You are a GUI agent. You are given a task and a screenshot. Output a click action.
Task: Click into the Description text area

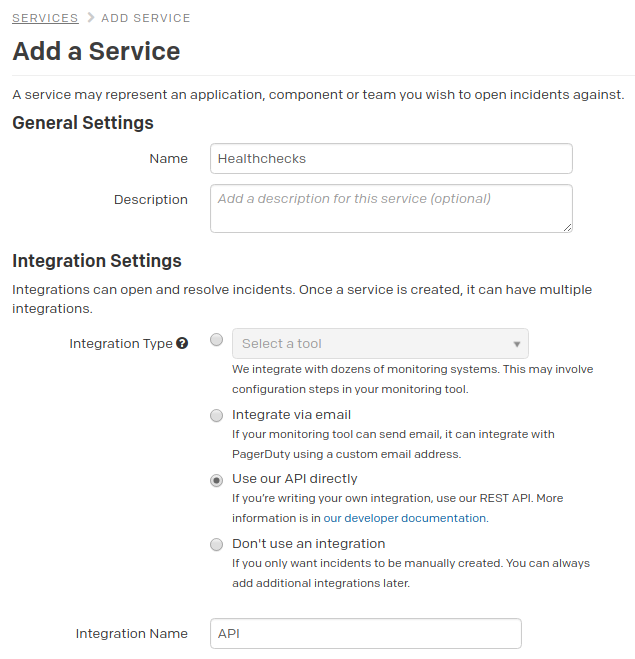[x=391, y=208]
